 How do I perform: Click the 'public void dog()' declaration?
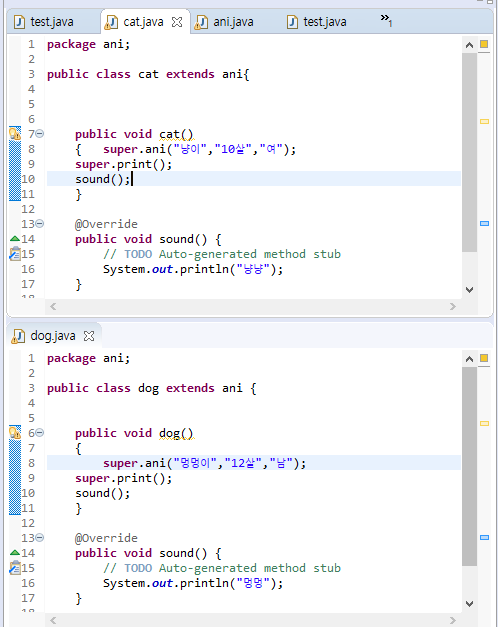(x=134, y=433)
